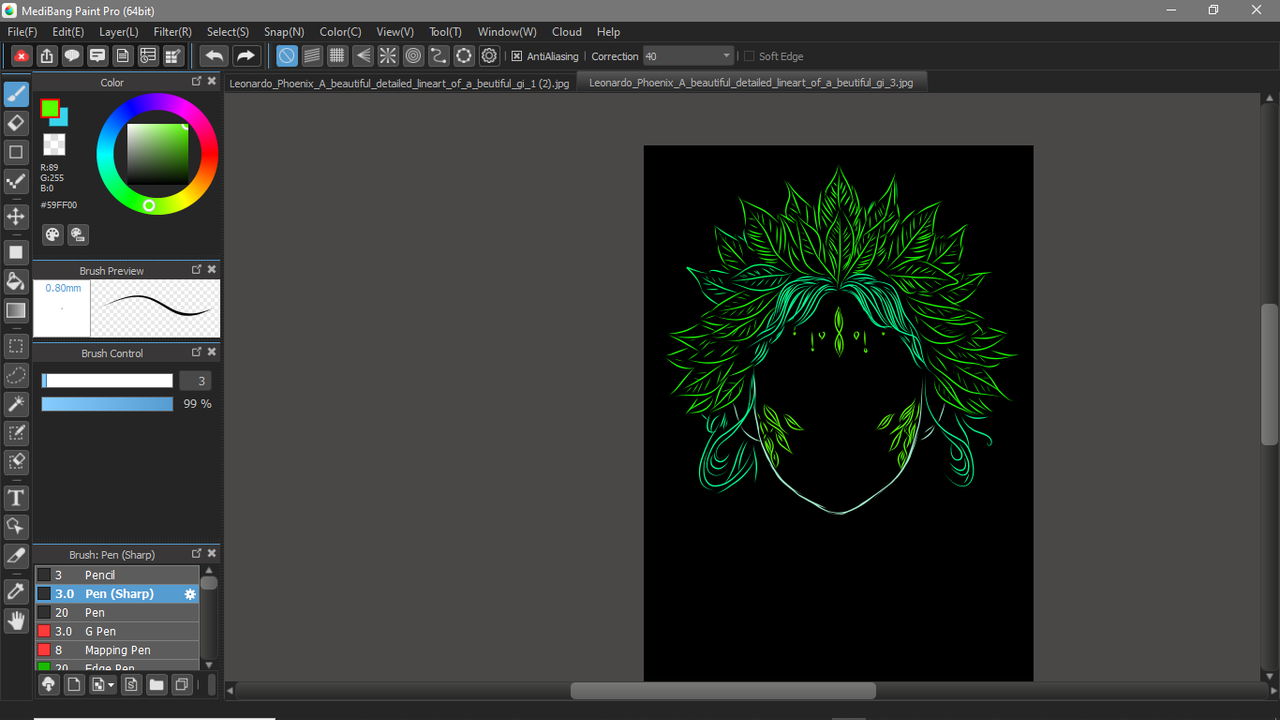1280x720 pixels.
Task: Select the Hand pan tool
Action: coord(16,620)
